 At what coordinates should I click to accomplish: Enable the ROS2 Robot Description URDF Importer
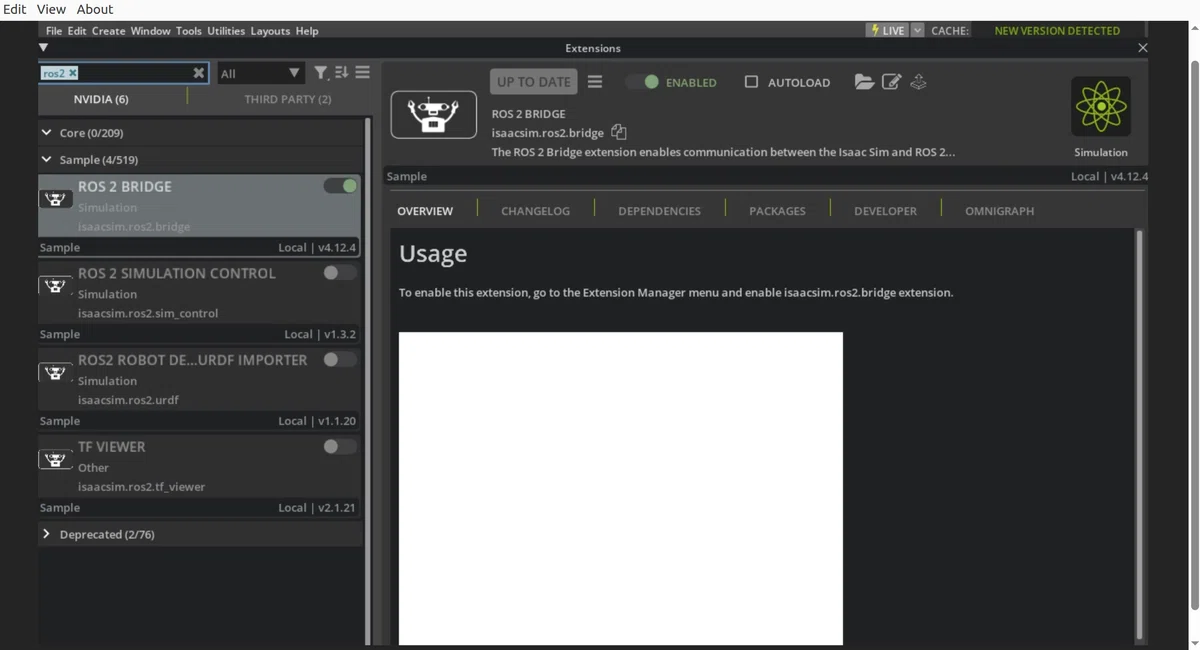[340, 360]
